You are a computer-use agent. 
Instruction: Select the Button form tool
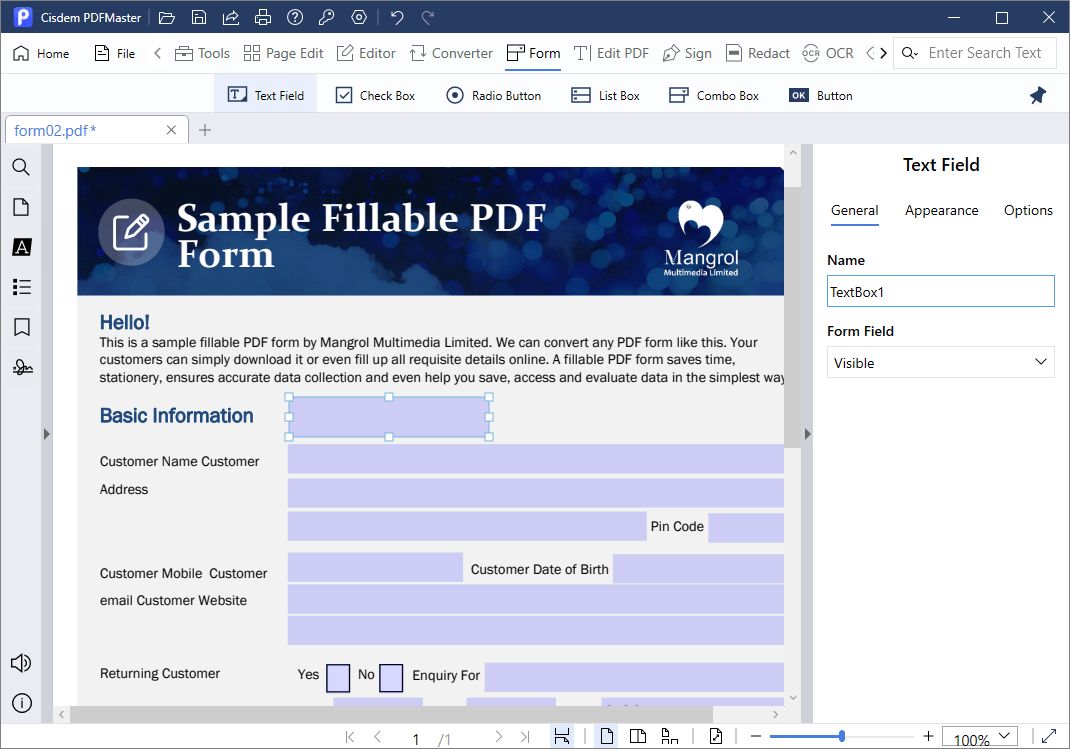(820, 94)
